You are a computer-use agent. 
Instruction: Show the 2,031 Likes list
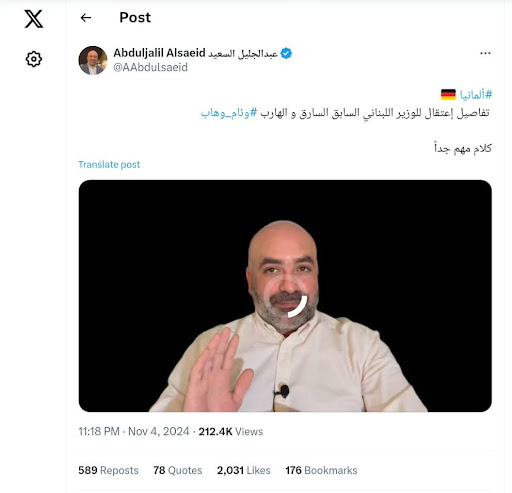tap(244, 470)
